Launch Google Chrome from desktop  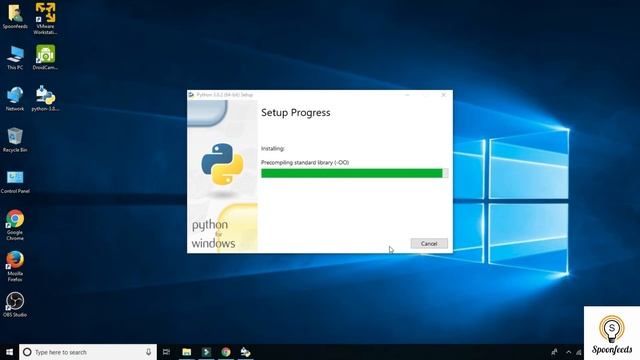pyautogui.click(x=15, y=225)
